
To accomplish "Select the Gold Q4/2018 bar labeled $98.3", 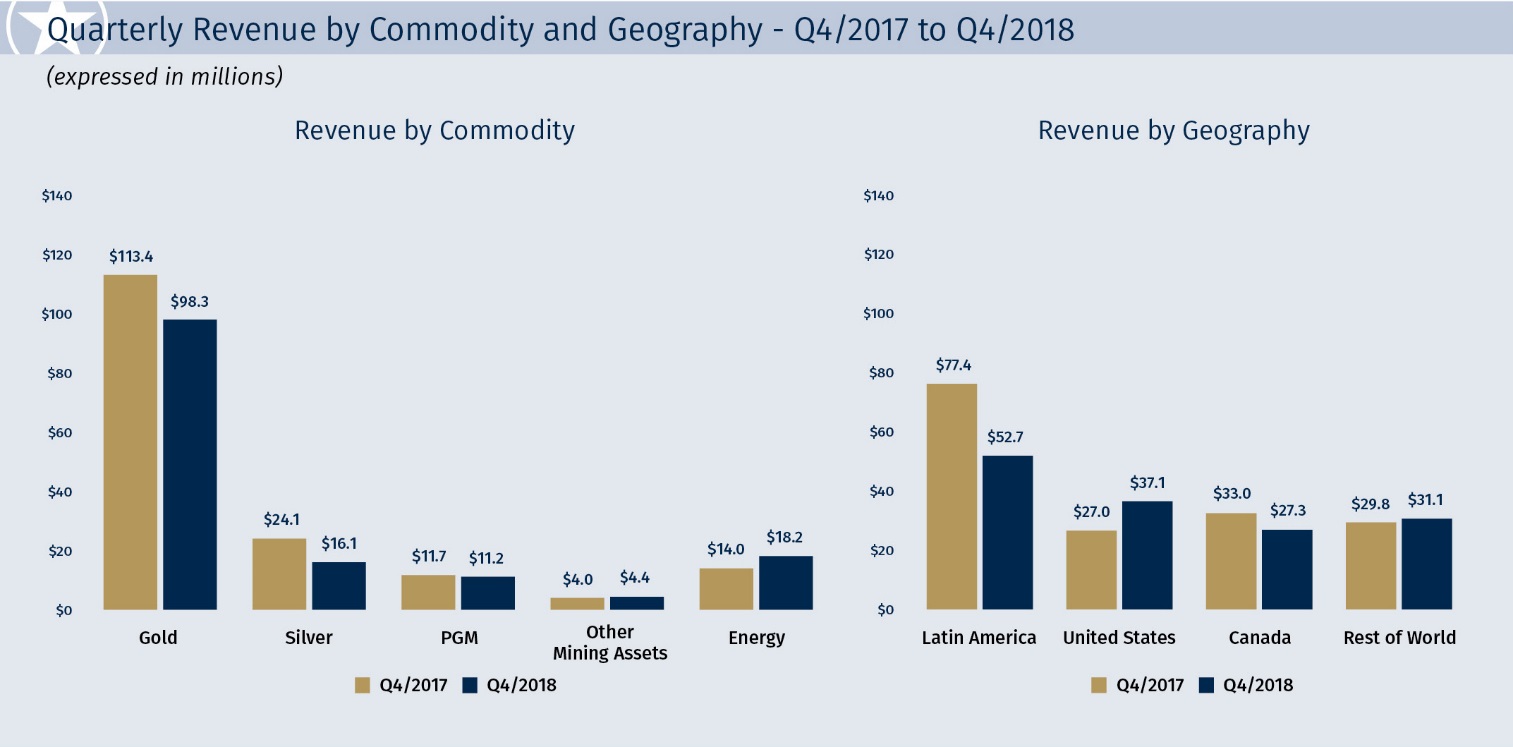I will pos(190,464).
